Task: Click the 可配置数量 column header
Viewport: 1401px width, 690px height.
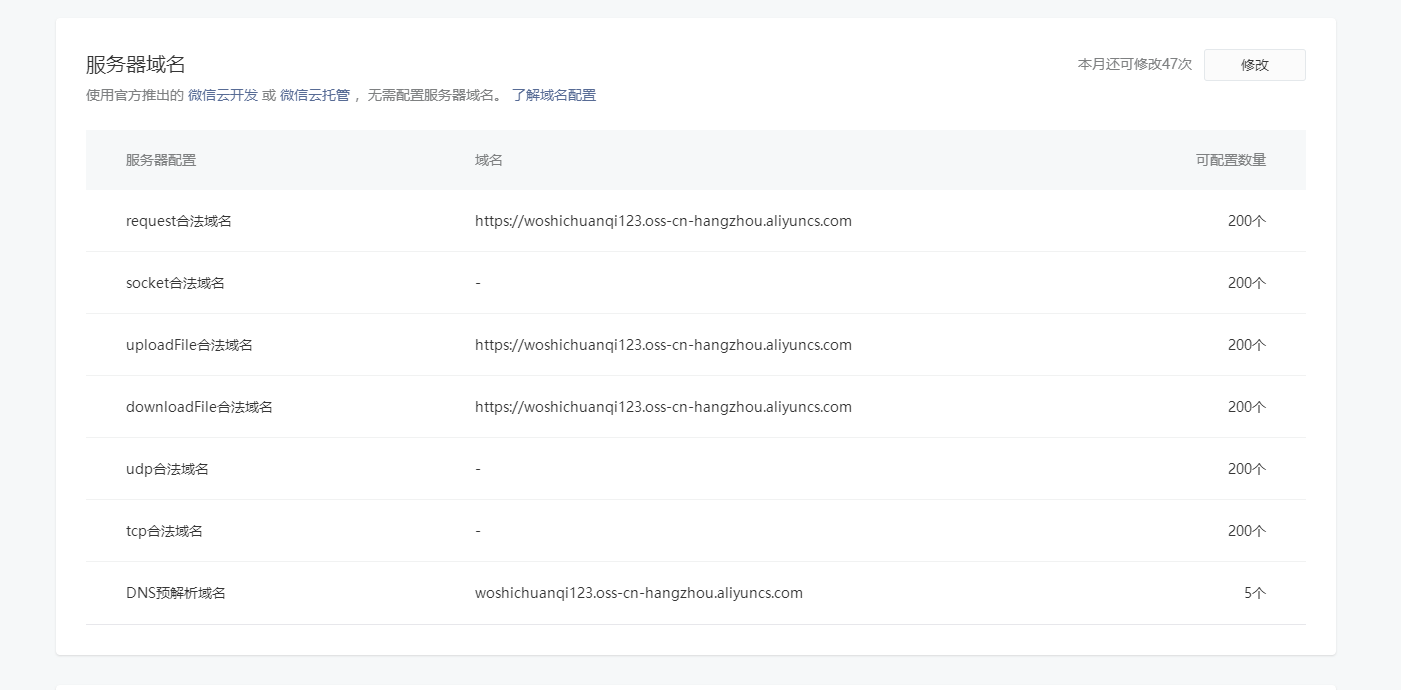Action: 1231,160
